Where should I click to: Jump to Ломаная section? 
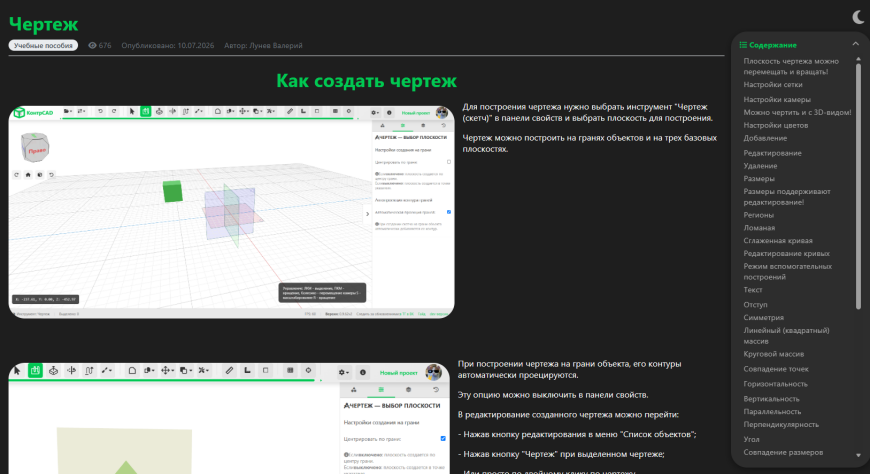click(759, 228)
